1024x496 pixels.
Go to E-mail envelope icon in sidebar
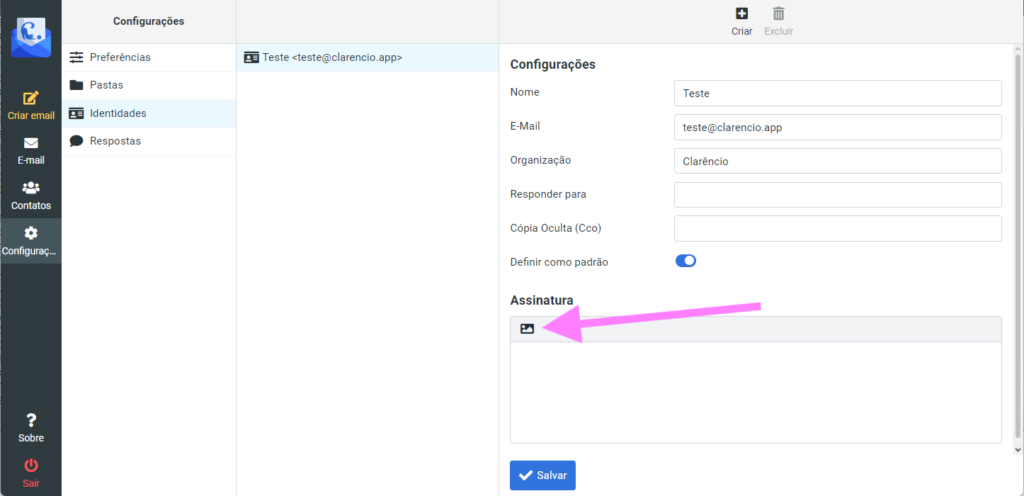tap(31, 143)
